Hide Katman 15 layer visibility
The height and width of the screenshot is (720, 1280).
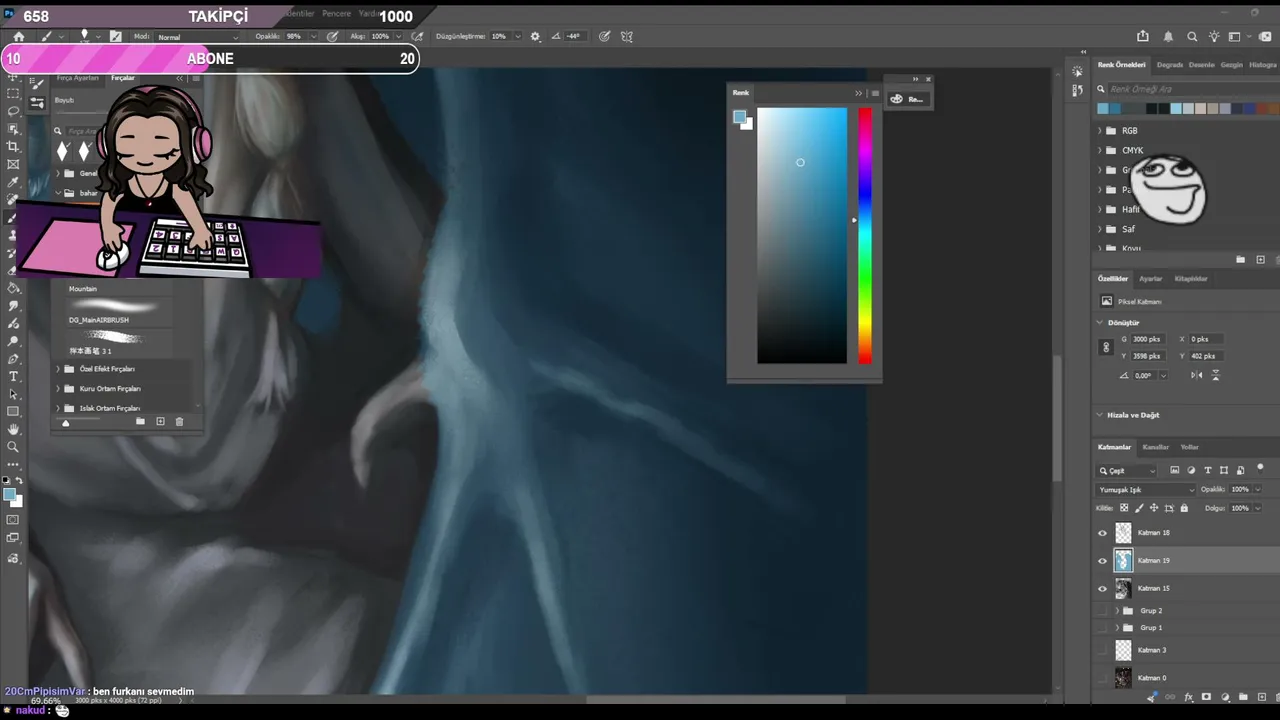pyautogui.click(x=1103, y=589)
